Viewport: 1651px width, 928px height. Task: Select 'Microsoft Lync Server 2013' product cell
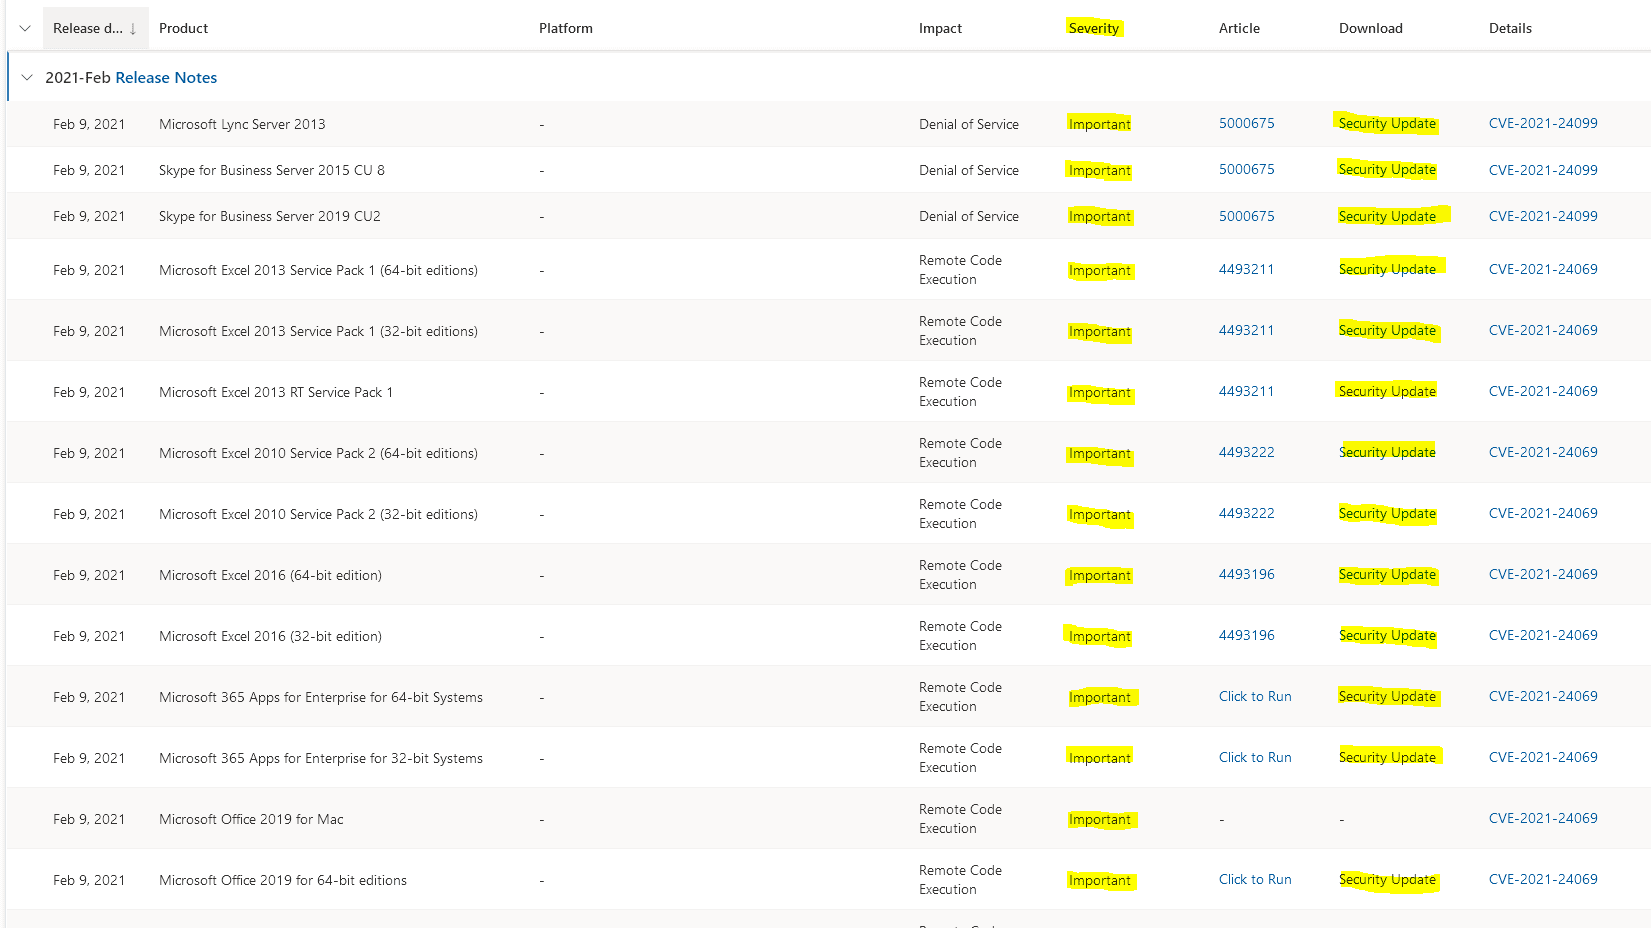pyautogui.click(x=242, y=125)
